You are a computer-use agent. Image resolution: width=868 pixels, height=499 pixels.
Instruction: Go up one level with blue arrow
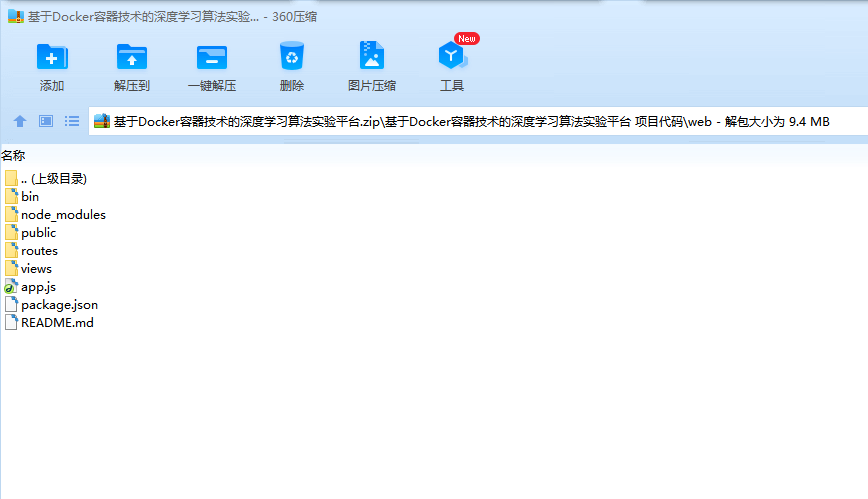pos(20,121)
